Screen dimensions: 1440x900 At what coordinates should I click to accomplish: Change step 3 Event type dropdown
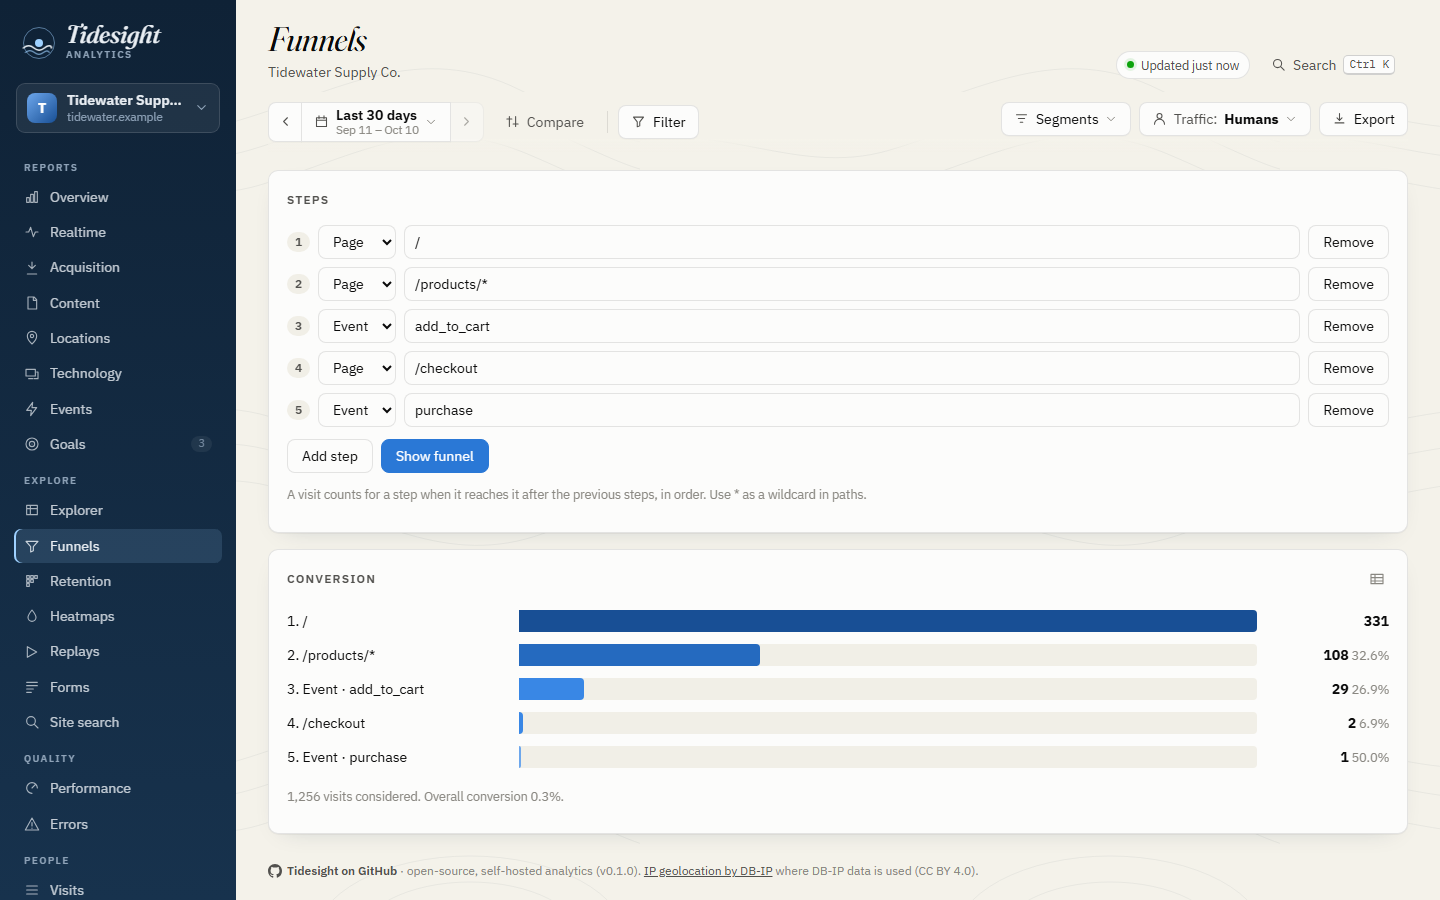[357, 326]
